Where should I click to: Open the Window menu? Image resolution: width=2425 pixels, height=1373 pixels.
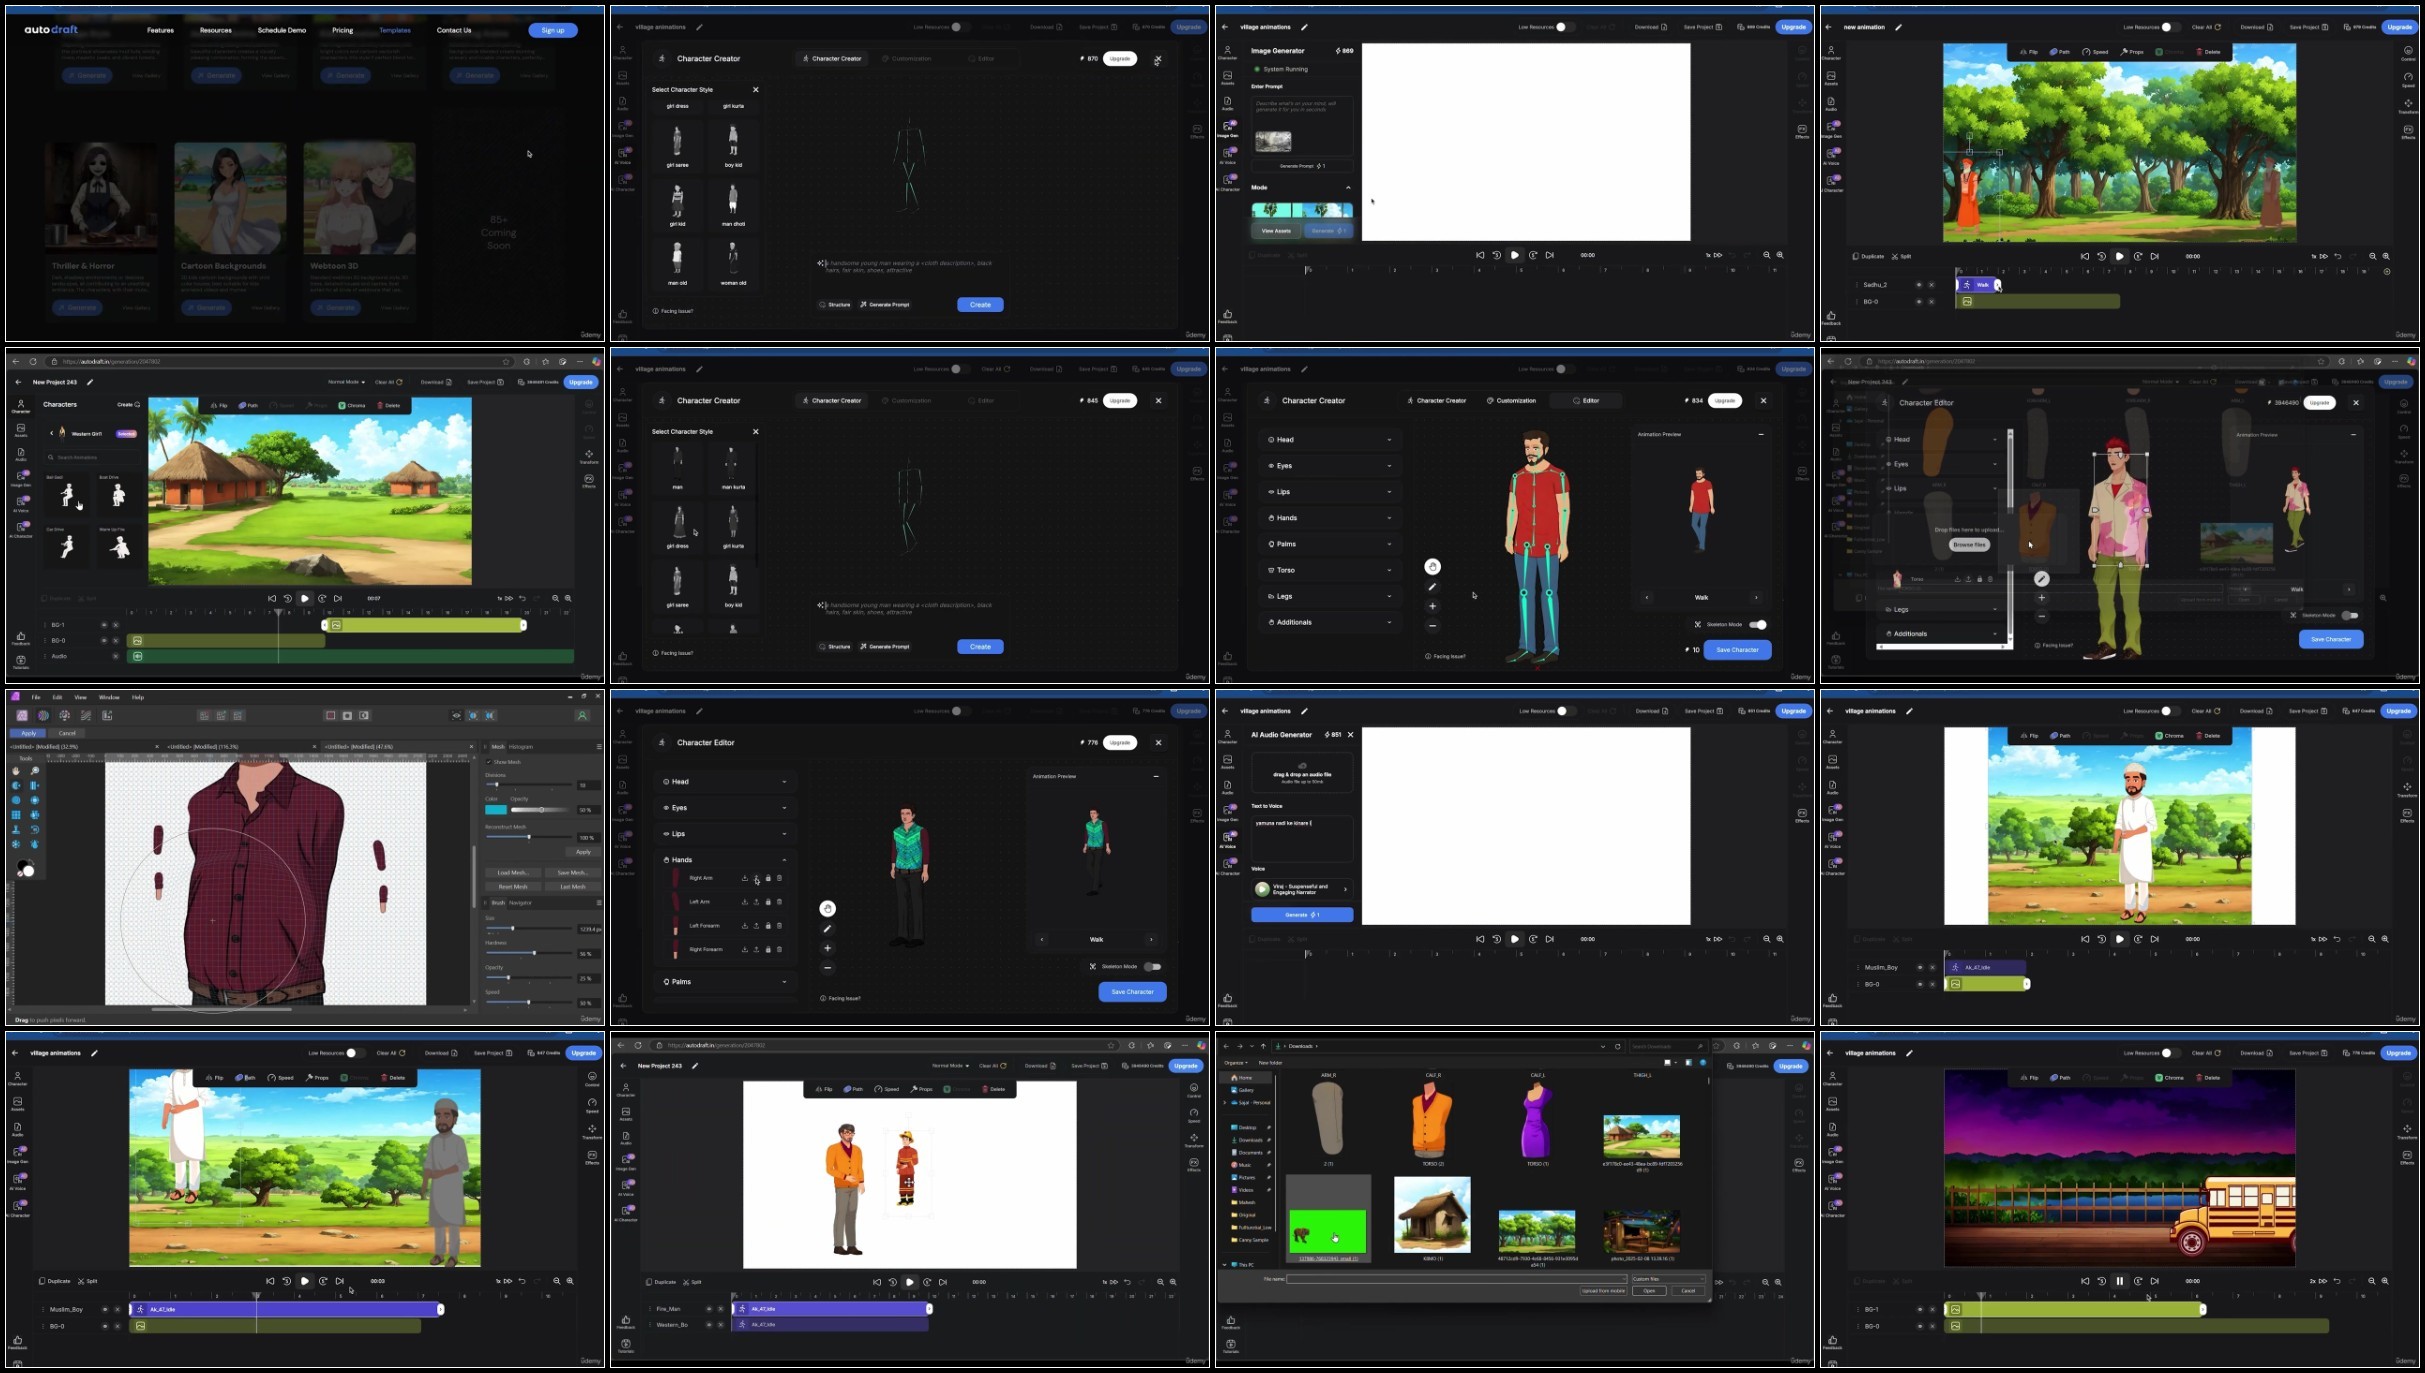coord(109,697)
